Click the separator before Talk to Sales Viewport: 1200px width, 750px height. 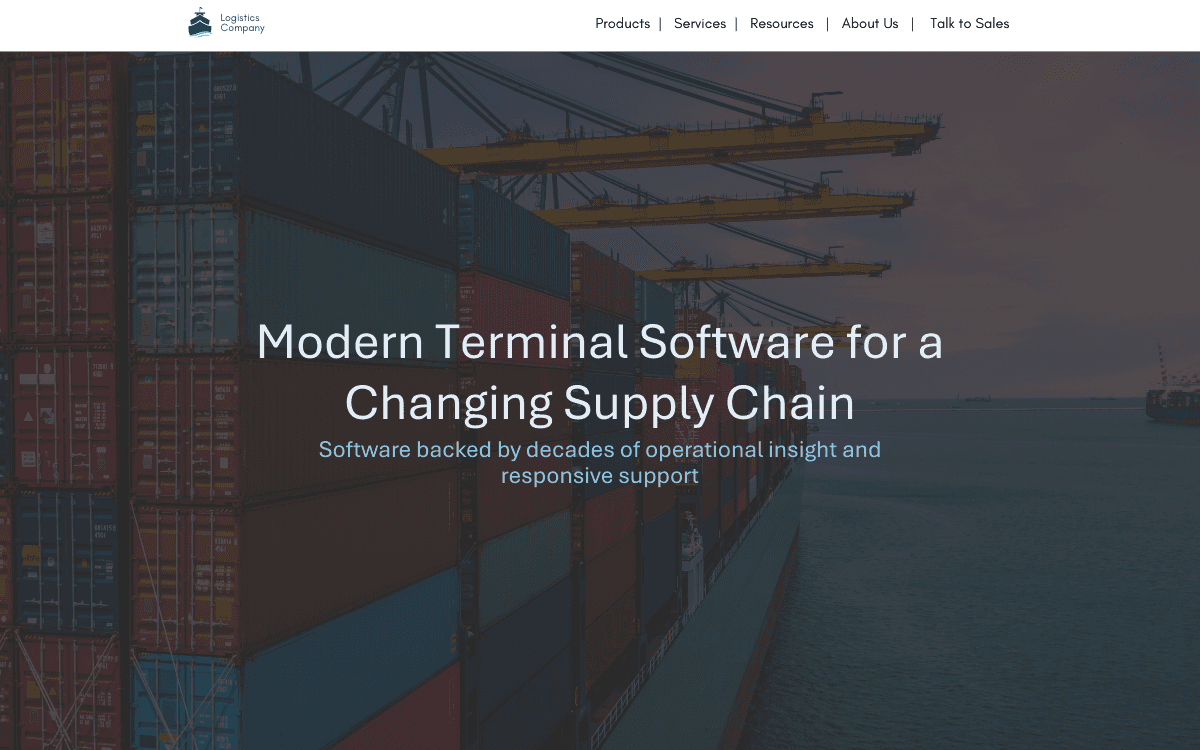click(912, 24)
